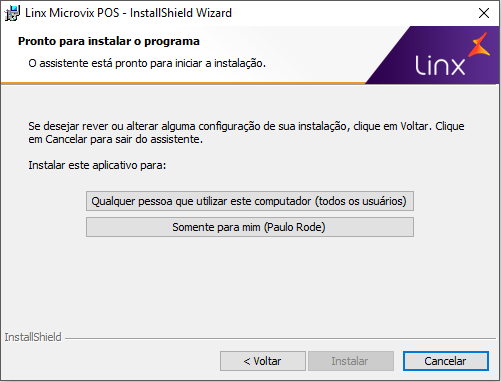
Task: Click the paragraph mentioning Voltar and Cancelar
Action: pos(246,132)
